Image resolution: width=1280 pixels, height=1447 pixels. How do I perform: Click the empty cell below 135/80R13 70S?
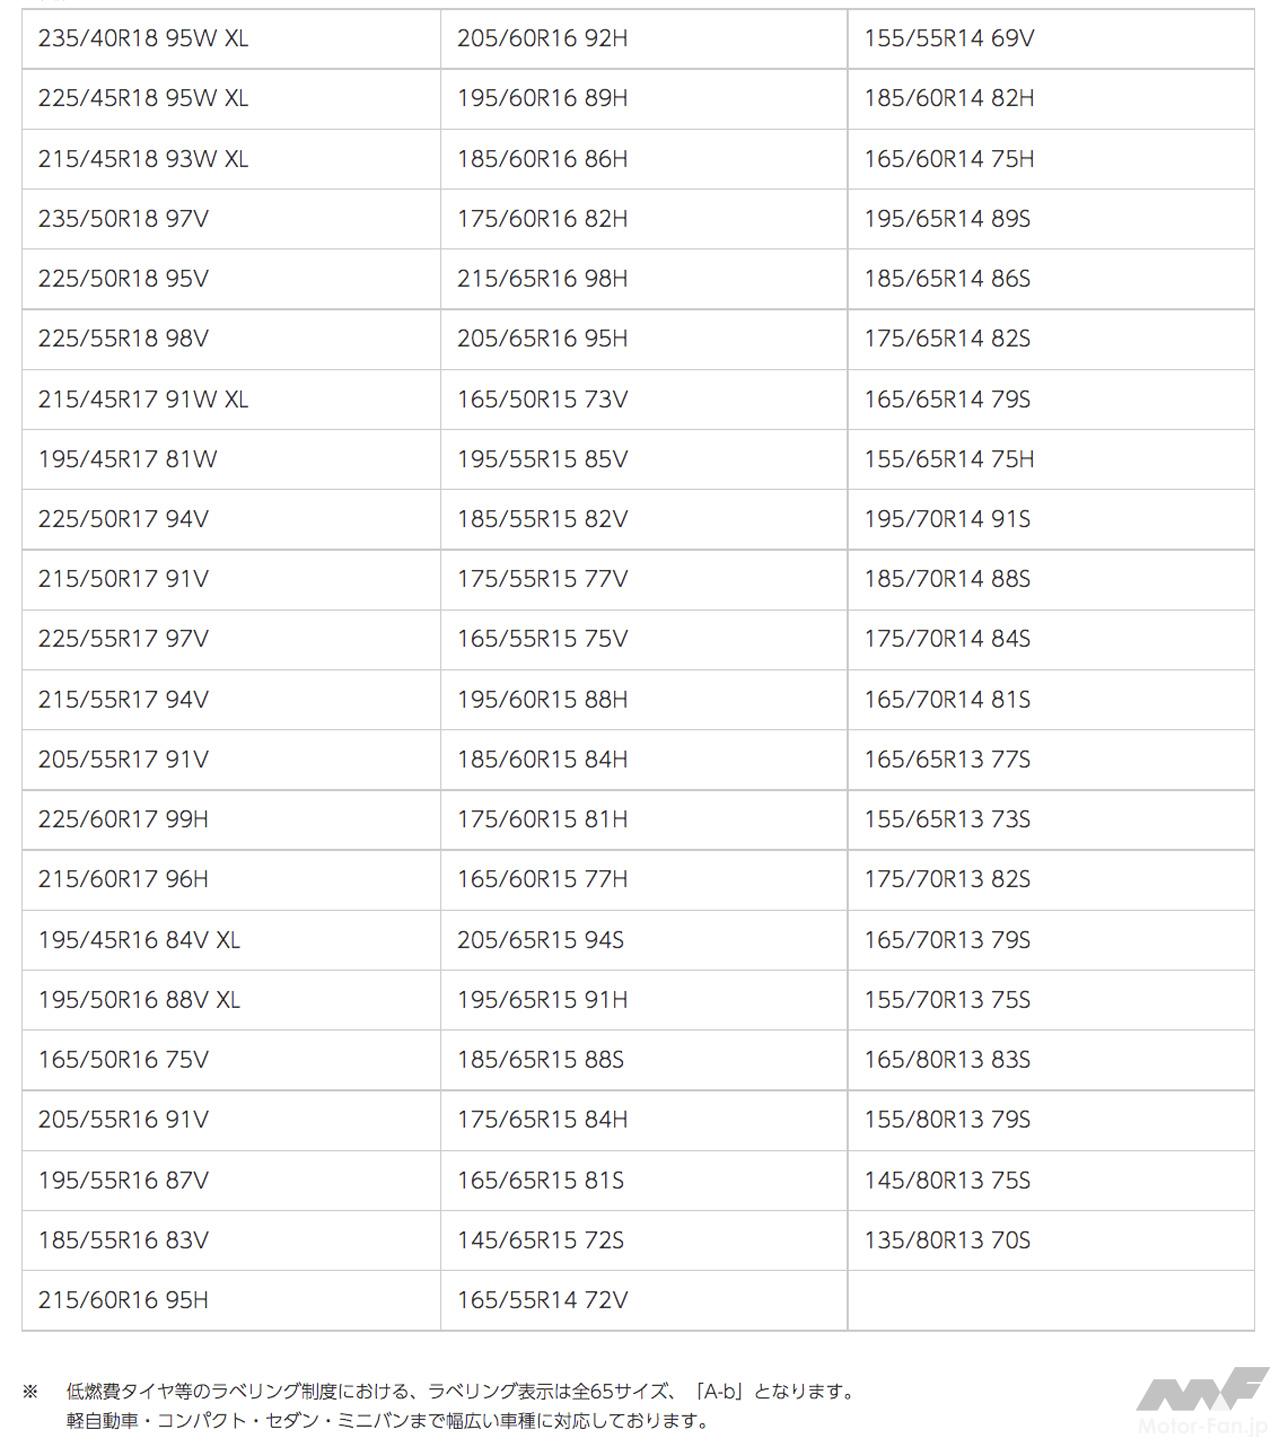1050,1301
